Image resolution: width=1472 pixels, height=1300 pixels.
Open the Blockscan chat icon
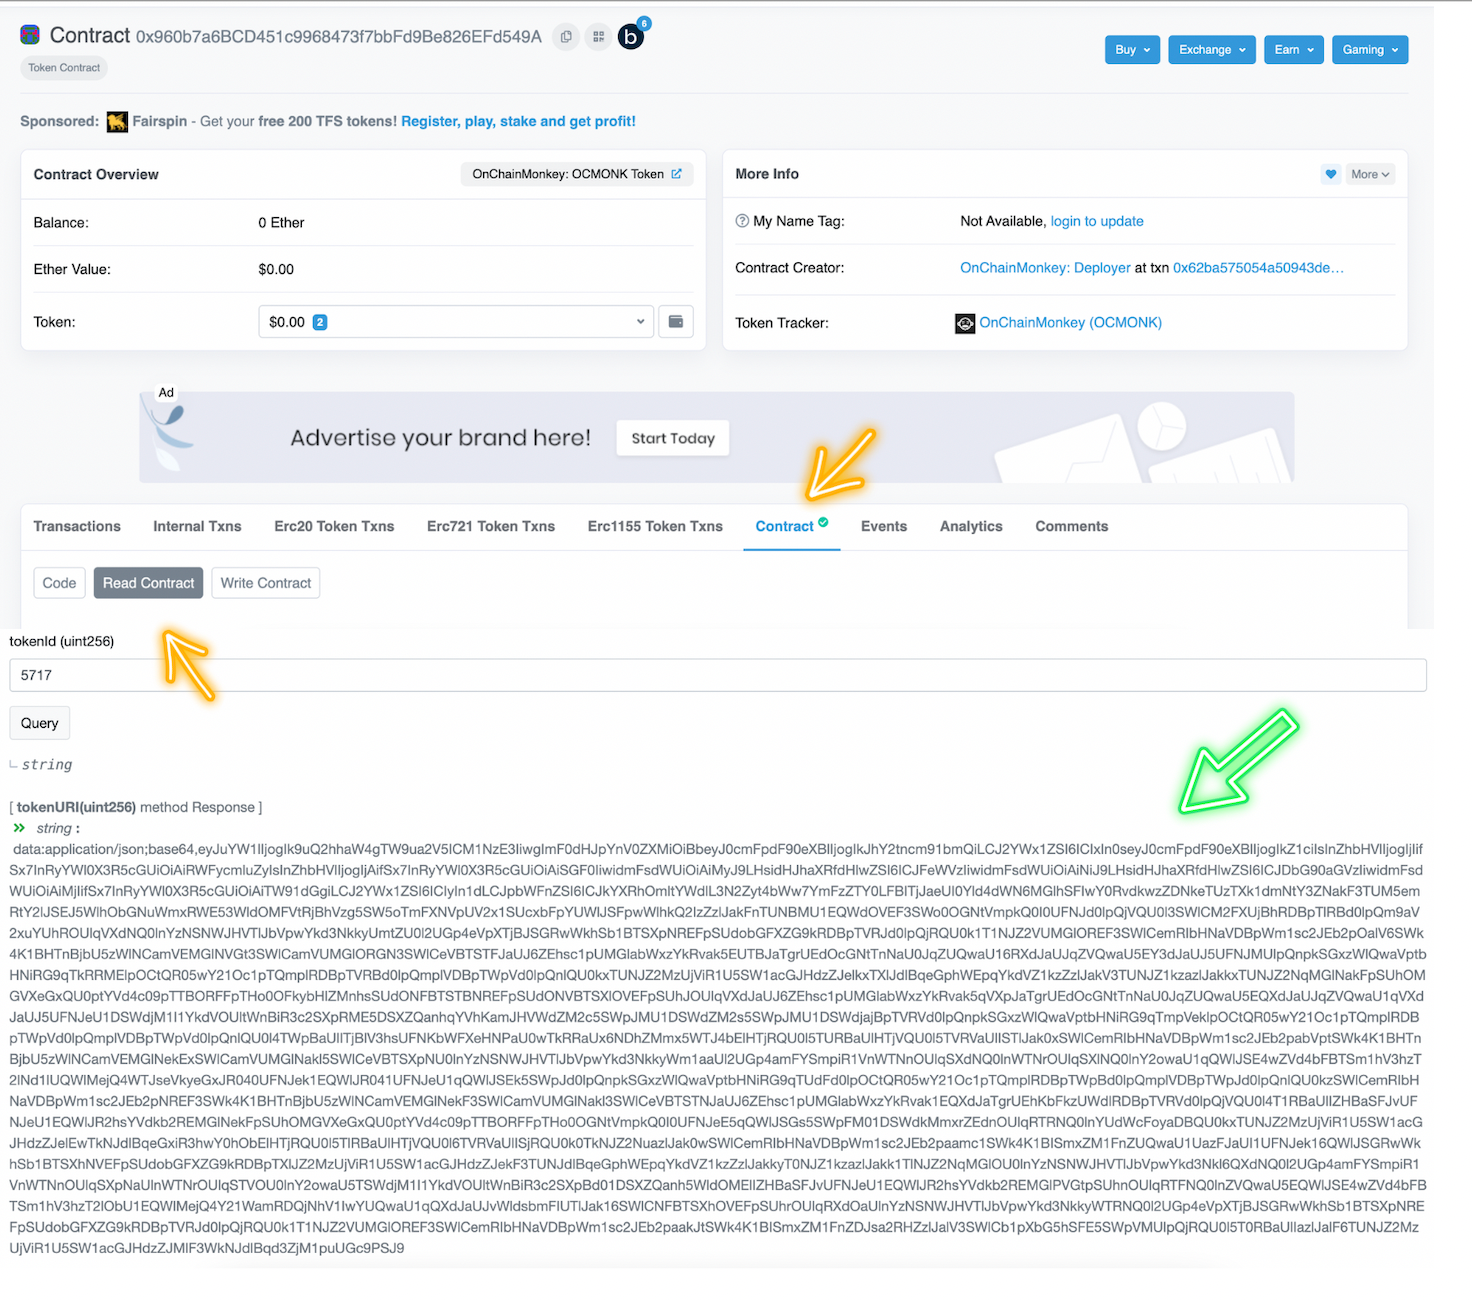[631, 37]
